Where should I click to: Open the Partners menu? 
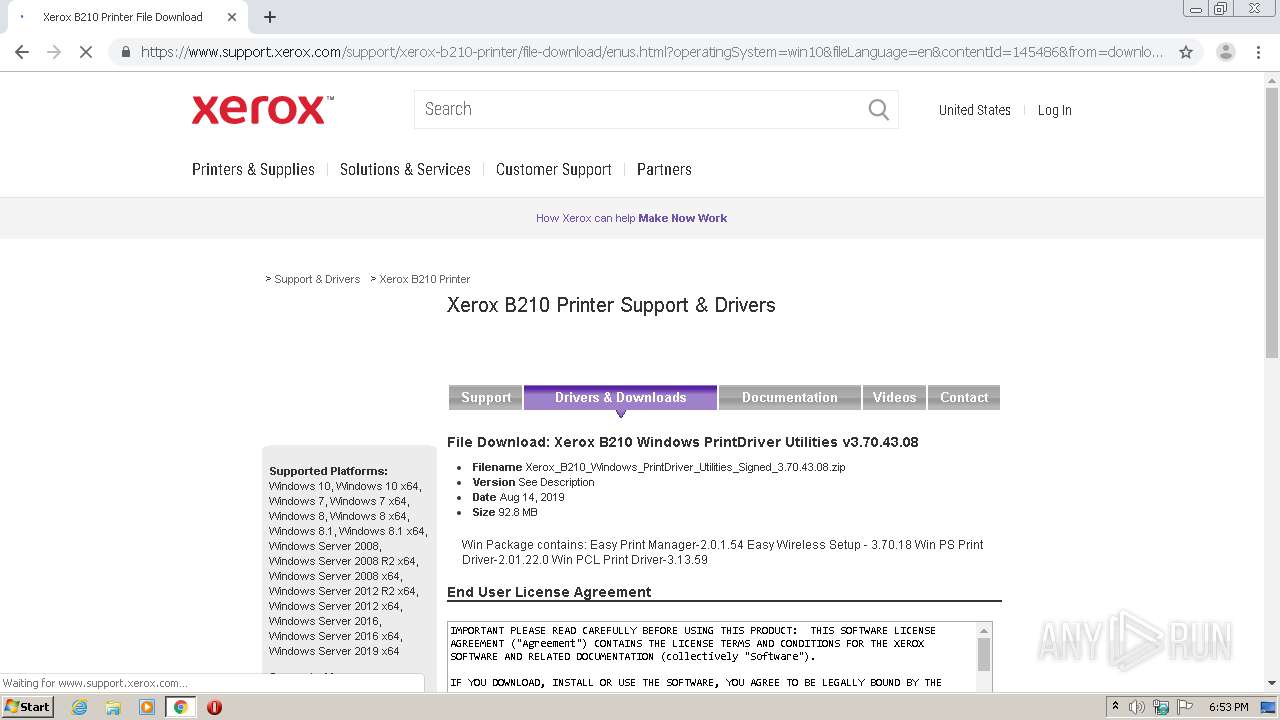tap(664, 169)
